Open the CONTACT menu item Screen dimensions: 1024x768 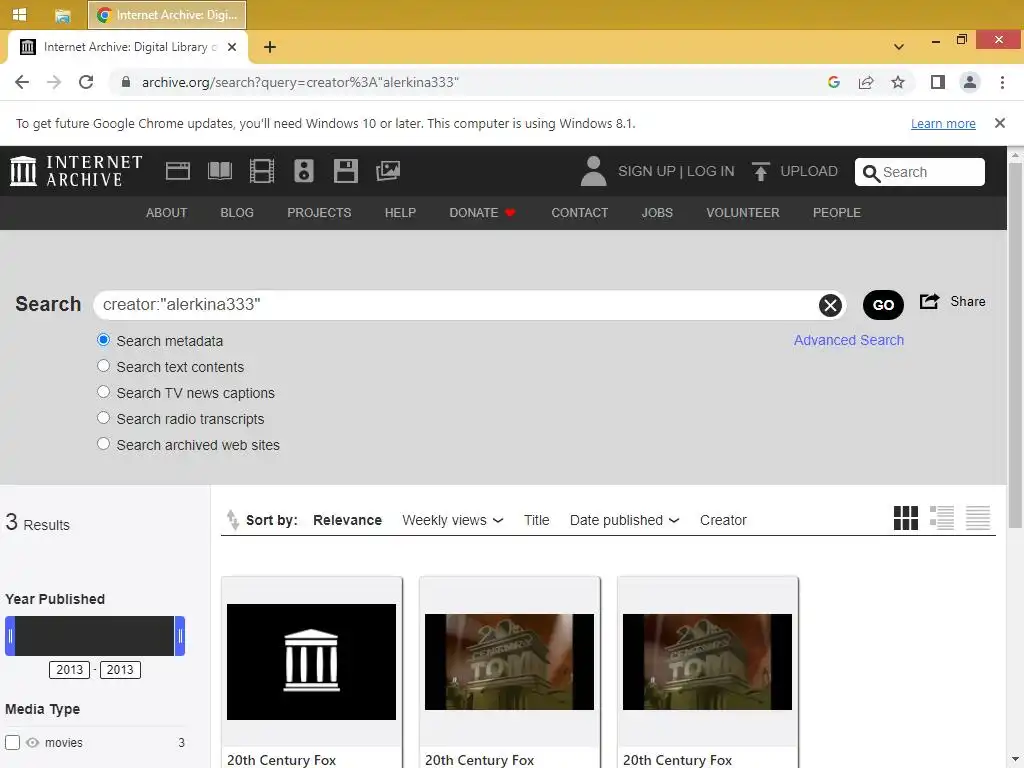pyautogui.click(x=579, y=213)
